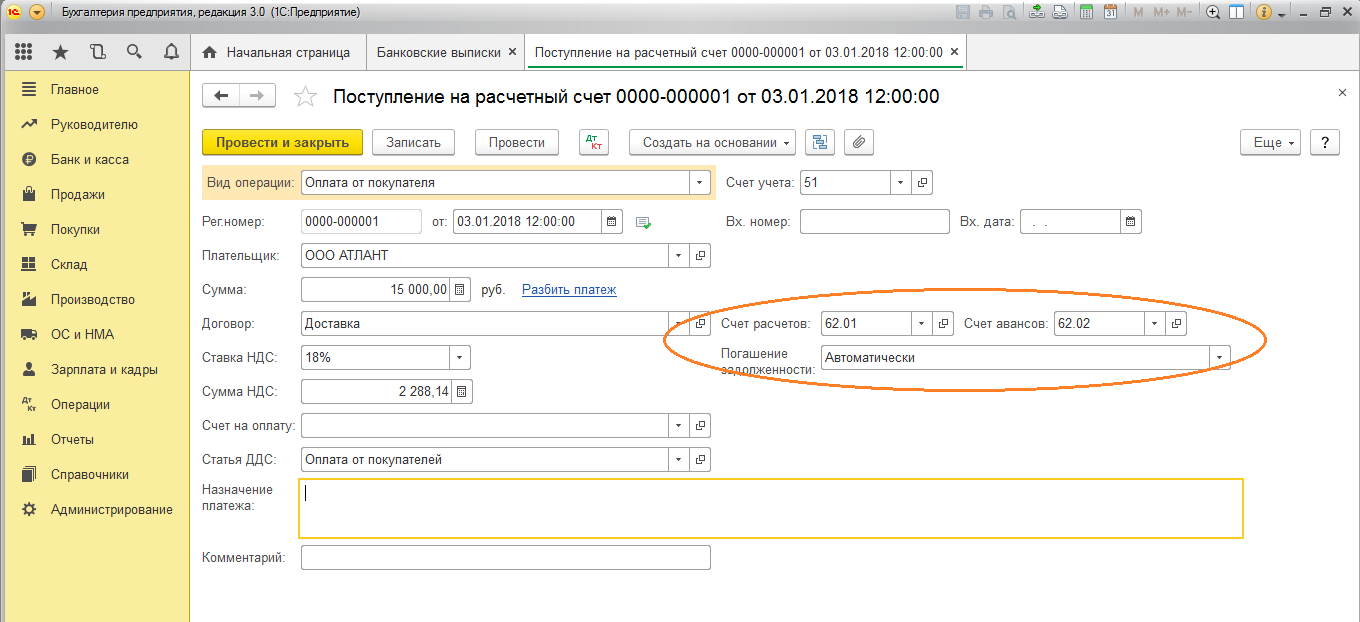Click into Назначение платежа text field
The width and height of the screenshot is (1360, 622).
770,508
